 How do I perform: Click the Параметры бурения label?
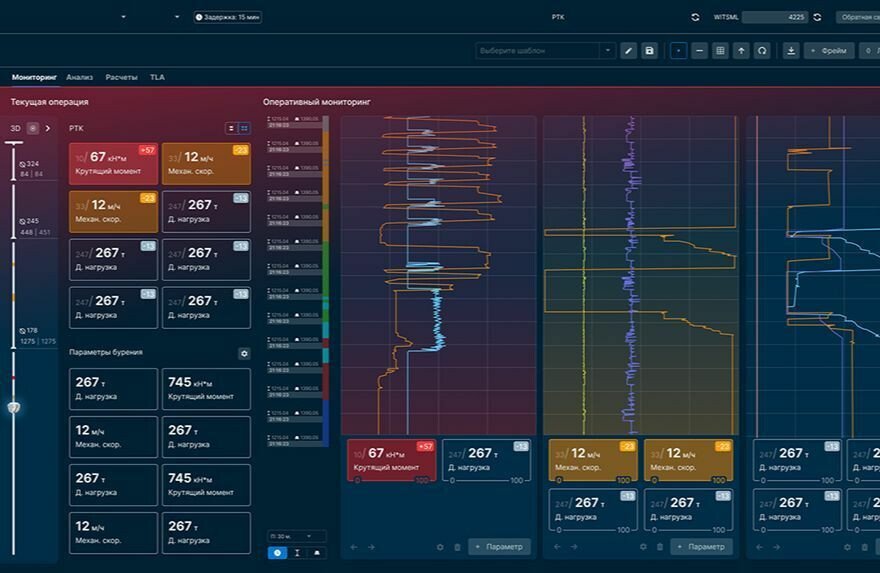[x=106, y=352]
